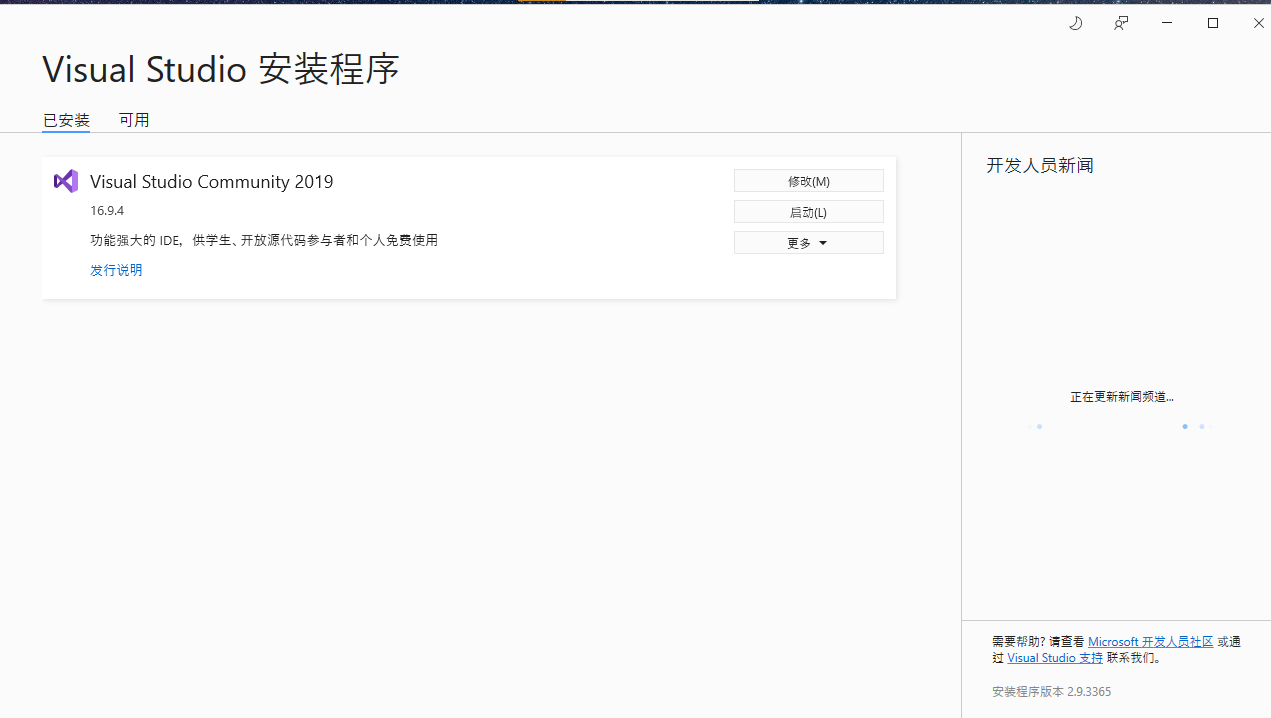Select the person-with-speech-bubble feedback icon
The image size is (1271, 718).
click(x=1120, y=22)
